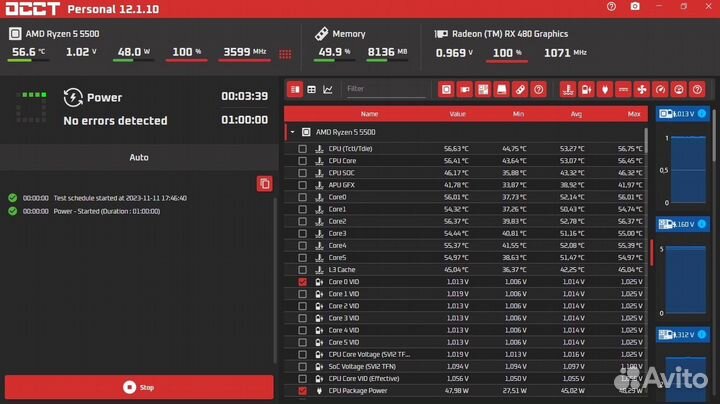The height and width of the screenshot is (404, 720).
Task: Sort sensors by the Min column
Action: (x=518, y=114)
